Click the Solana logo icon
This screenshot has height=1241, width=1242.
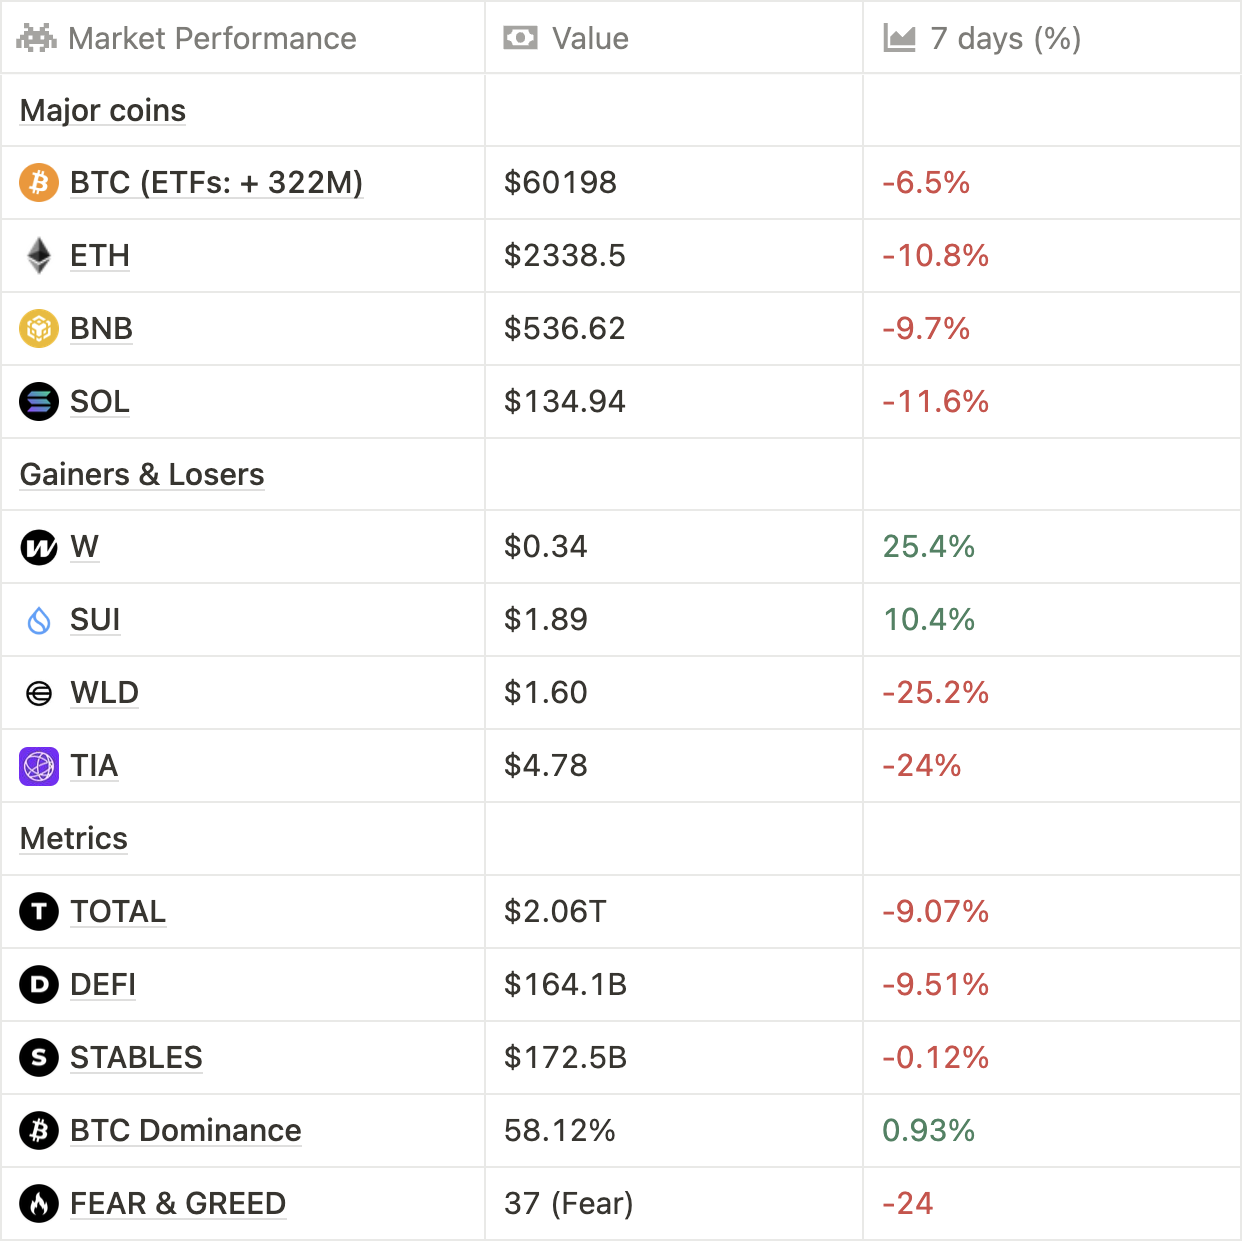pyautogui.click(x=39, y=402)
